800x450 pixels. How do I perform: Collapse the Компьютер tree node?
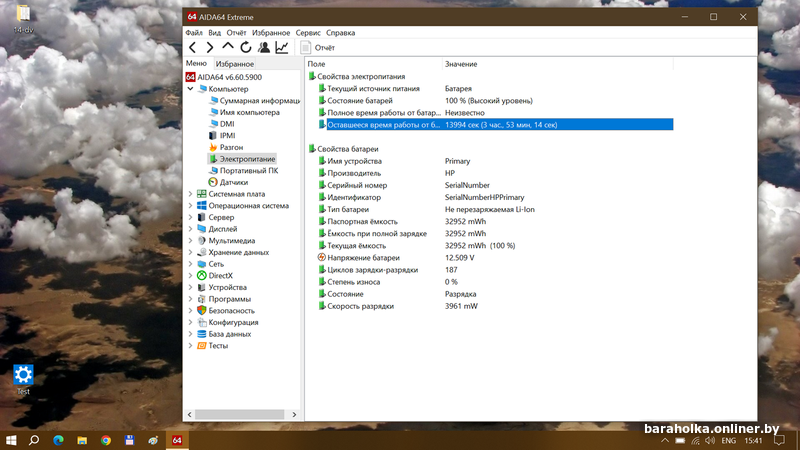[190, 89]
